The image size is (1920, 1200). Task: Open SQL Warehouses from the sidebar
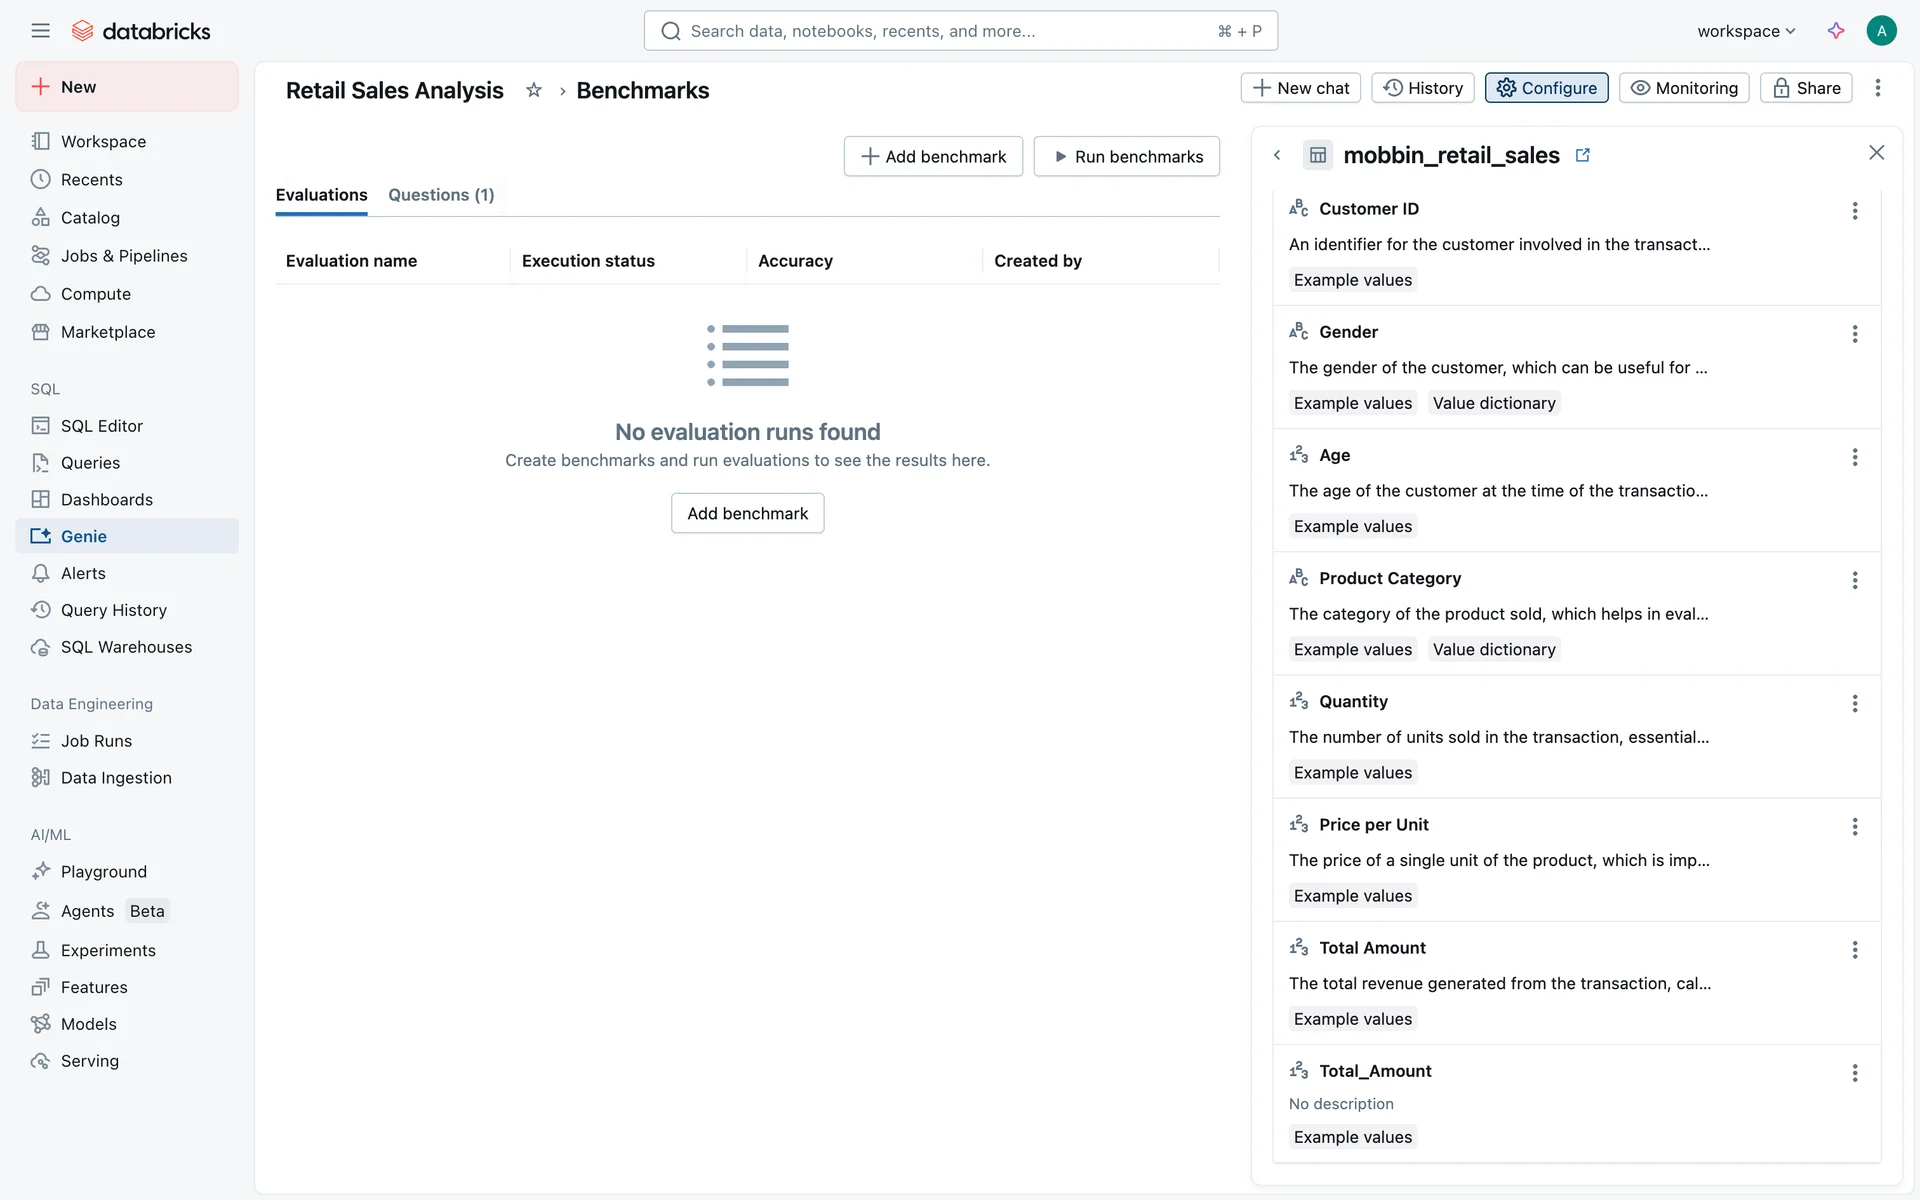point(126,647)
